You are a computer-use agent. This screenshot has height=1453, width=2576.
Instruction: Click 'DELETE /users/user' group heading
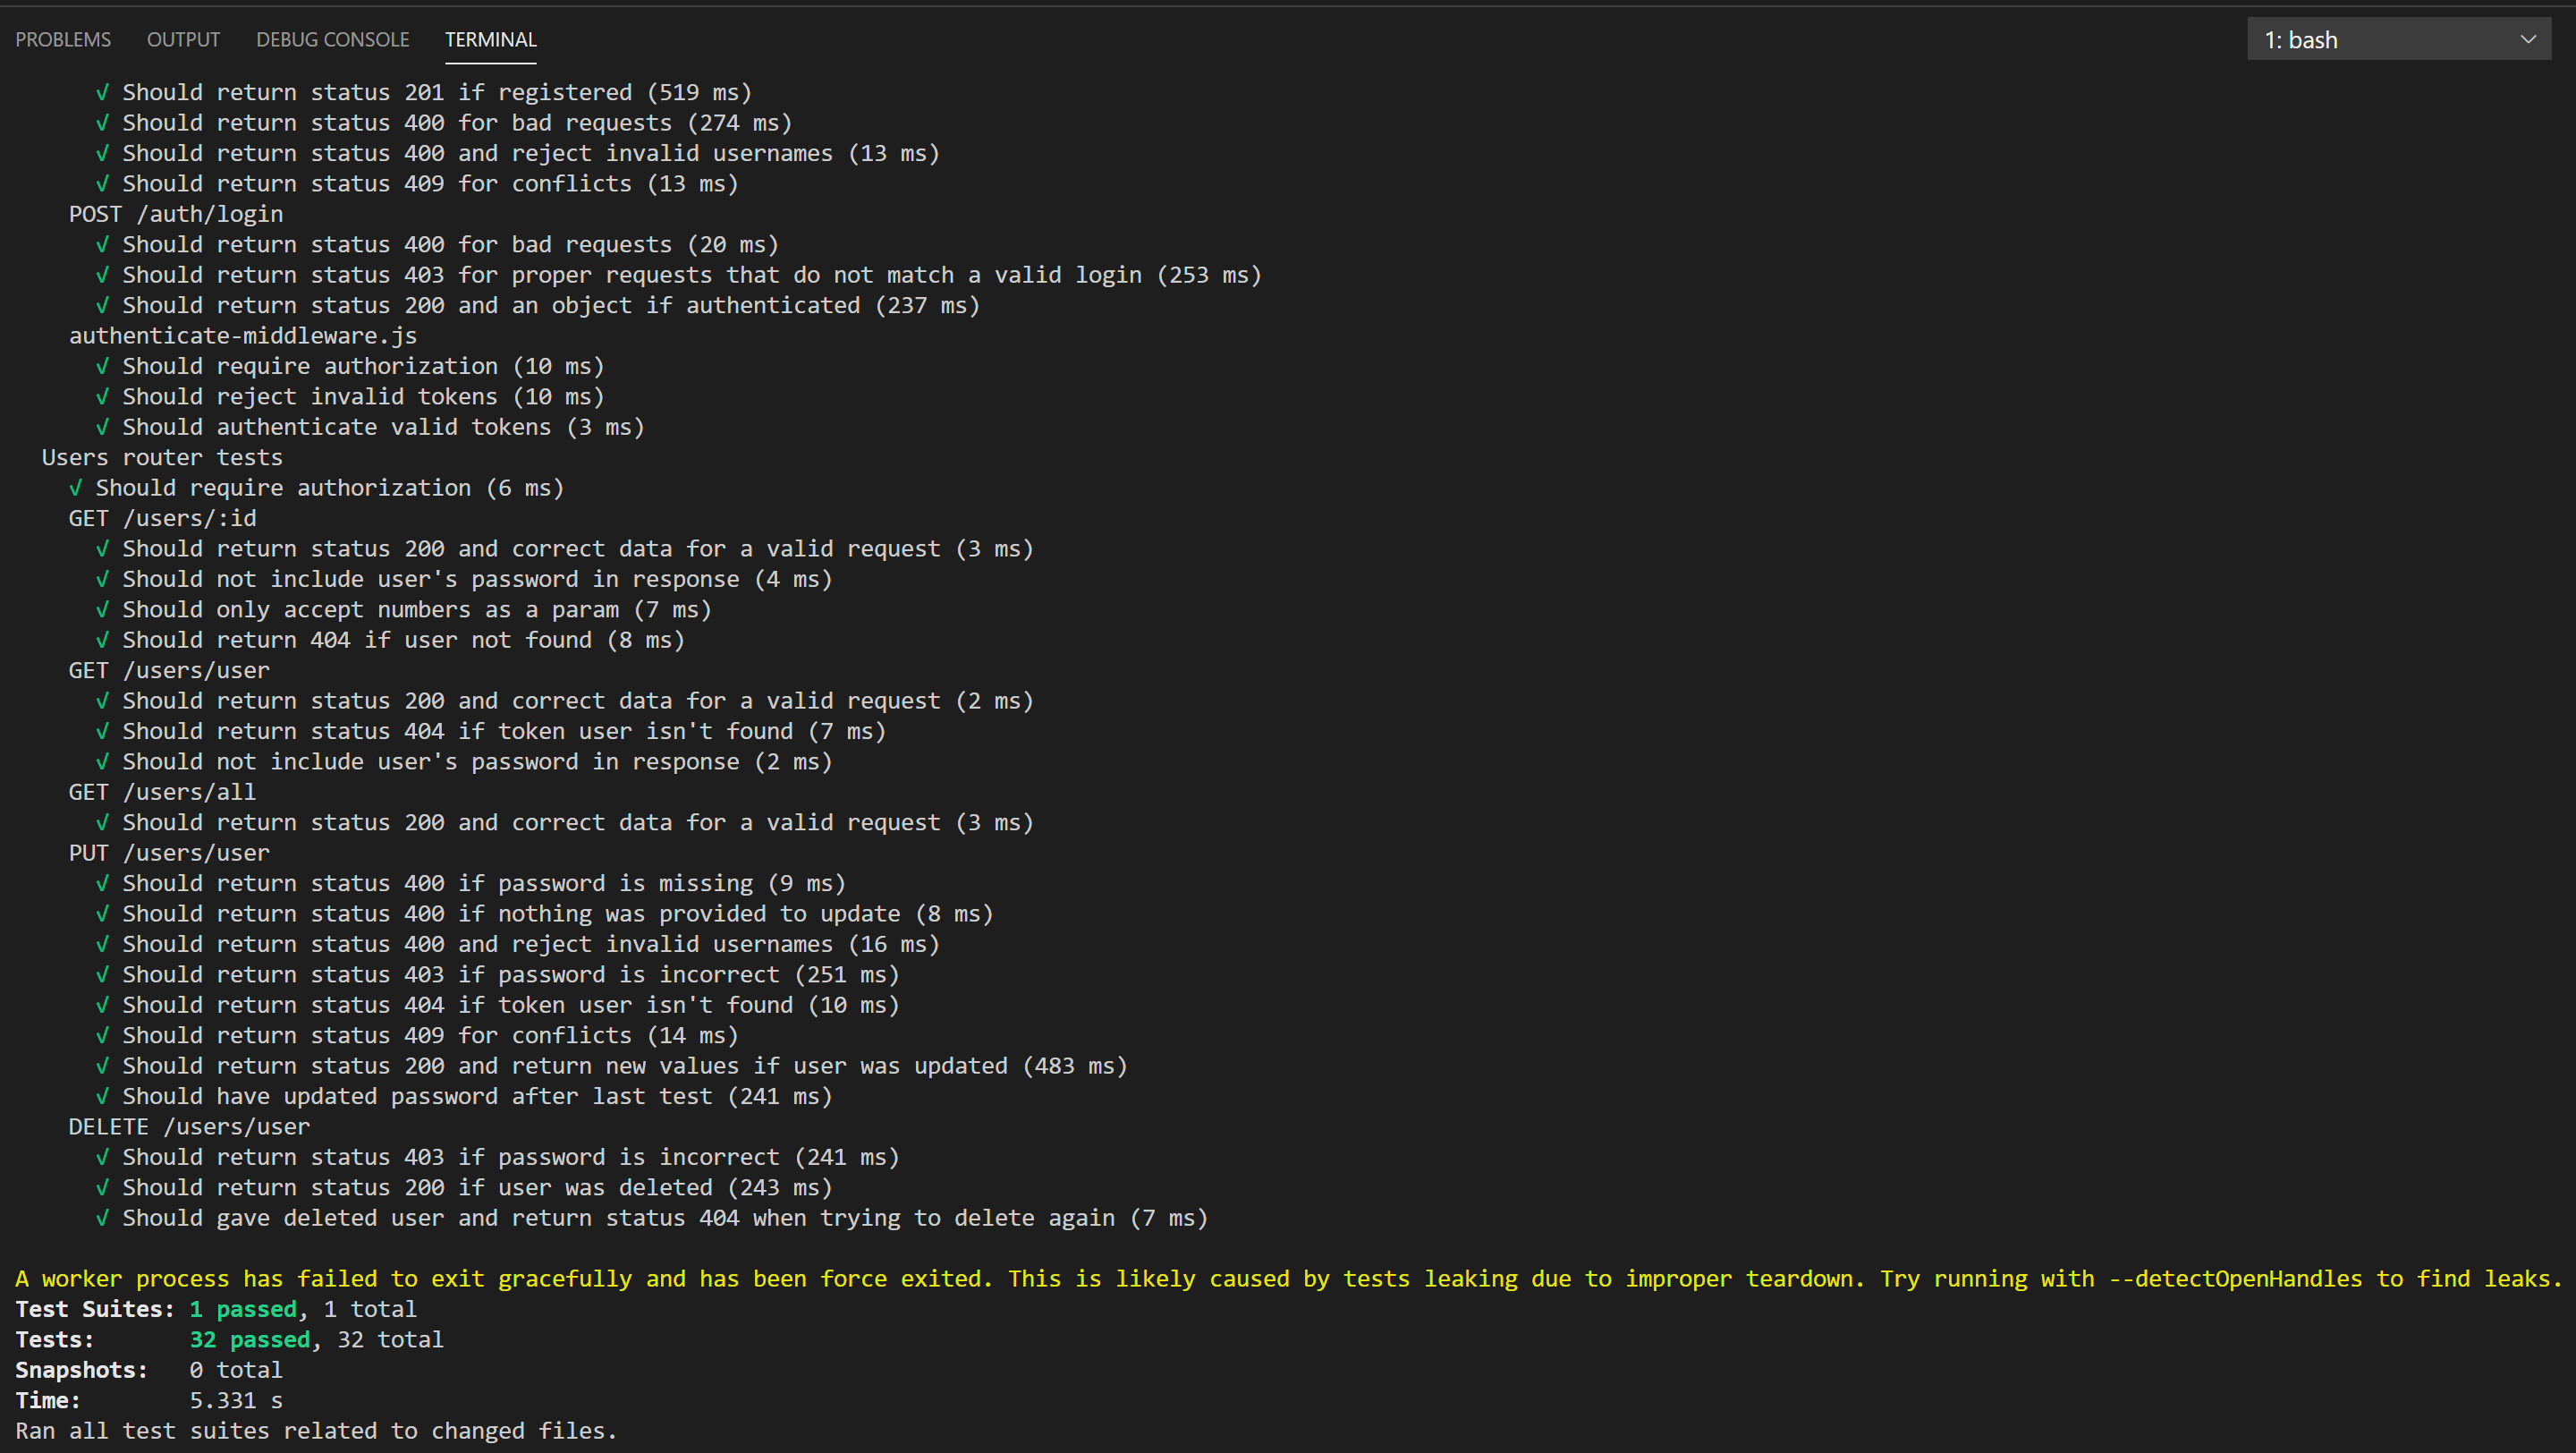click(x=189, y=1127)
